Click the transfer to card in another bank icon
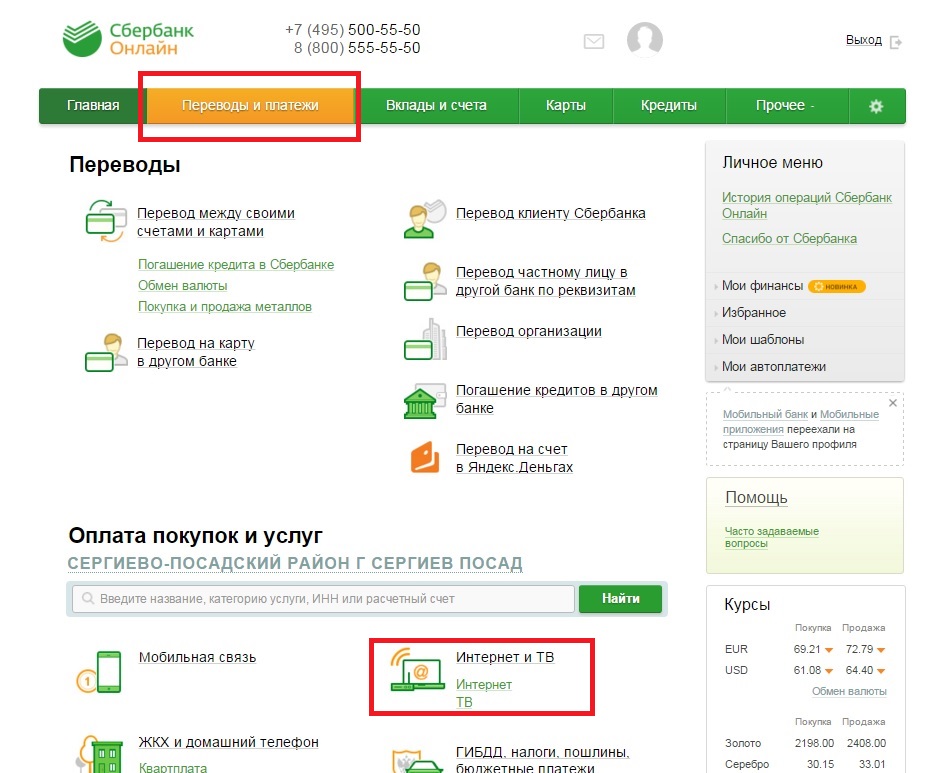933x773 pixels. (x=106, y=352)
